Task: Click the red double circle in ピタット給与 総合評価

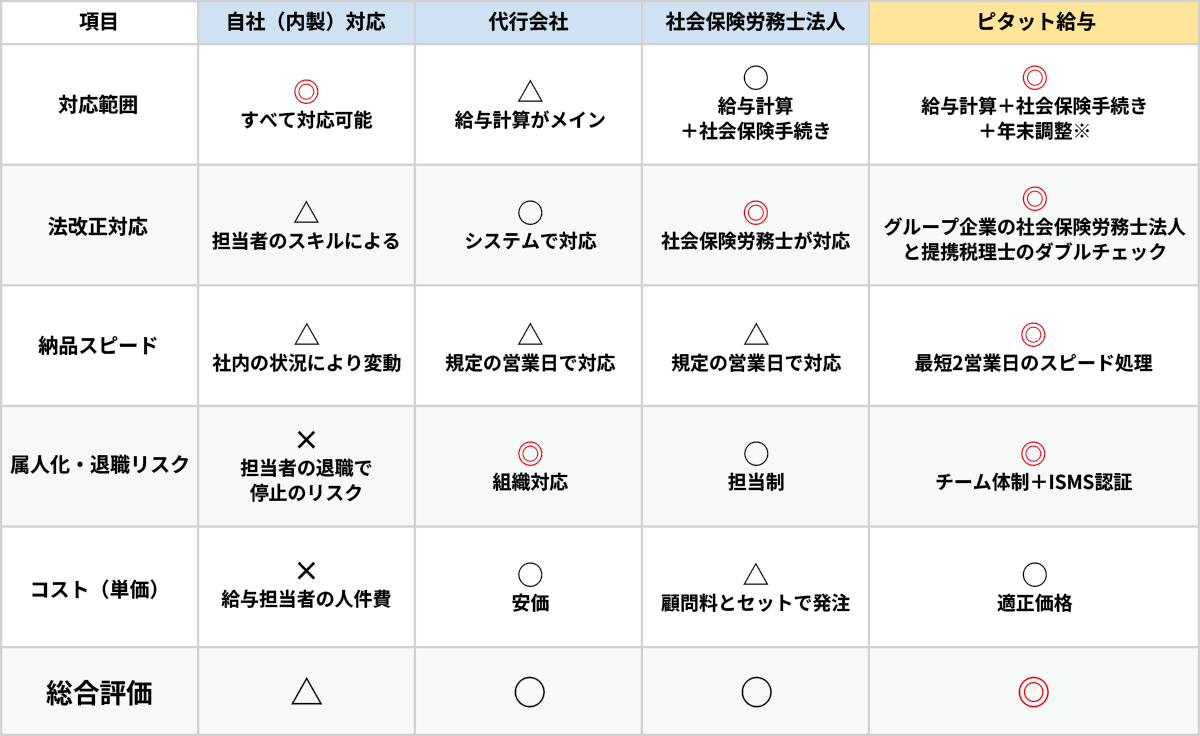Action: [x=1034, y=691]
